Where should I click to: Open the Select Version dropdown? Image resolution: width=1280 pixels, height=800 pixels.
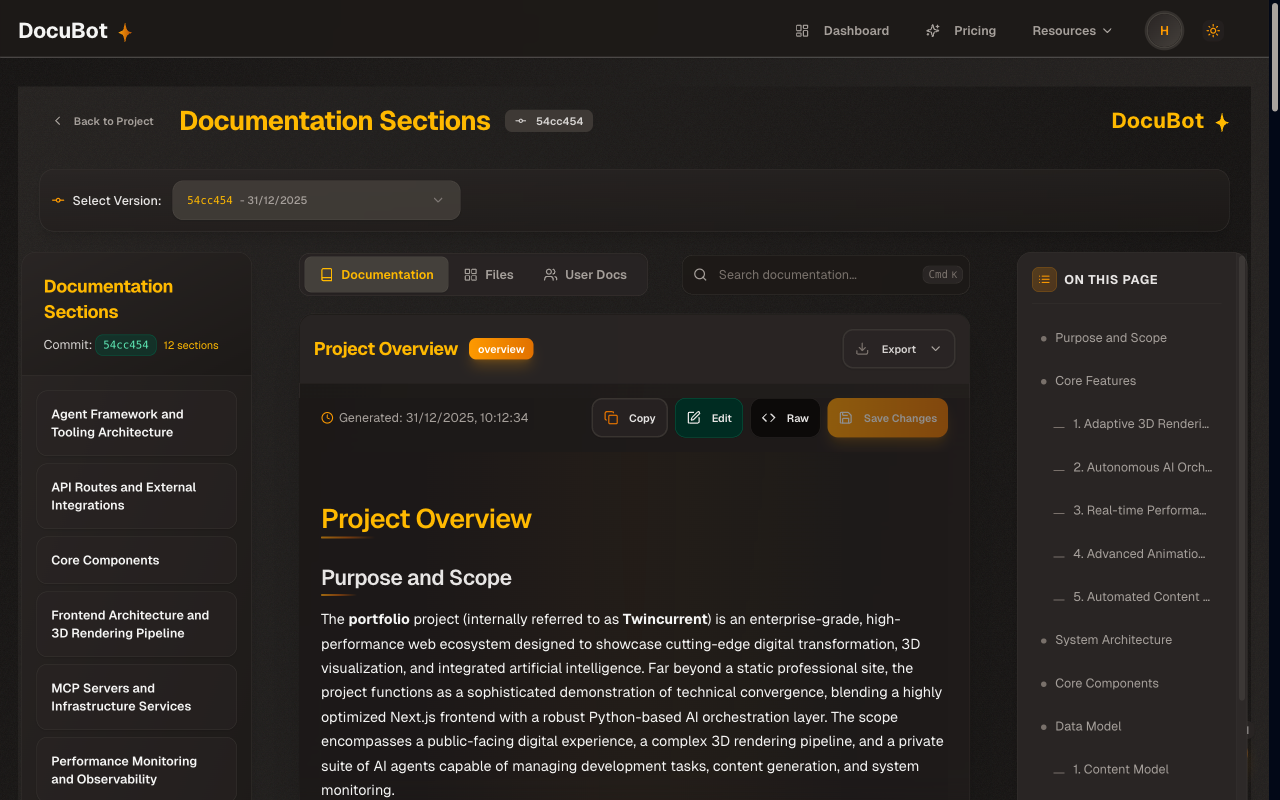(316, 200)
